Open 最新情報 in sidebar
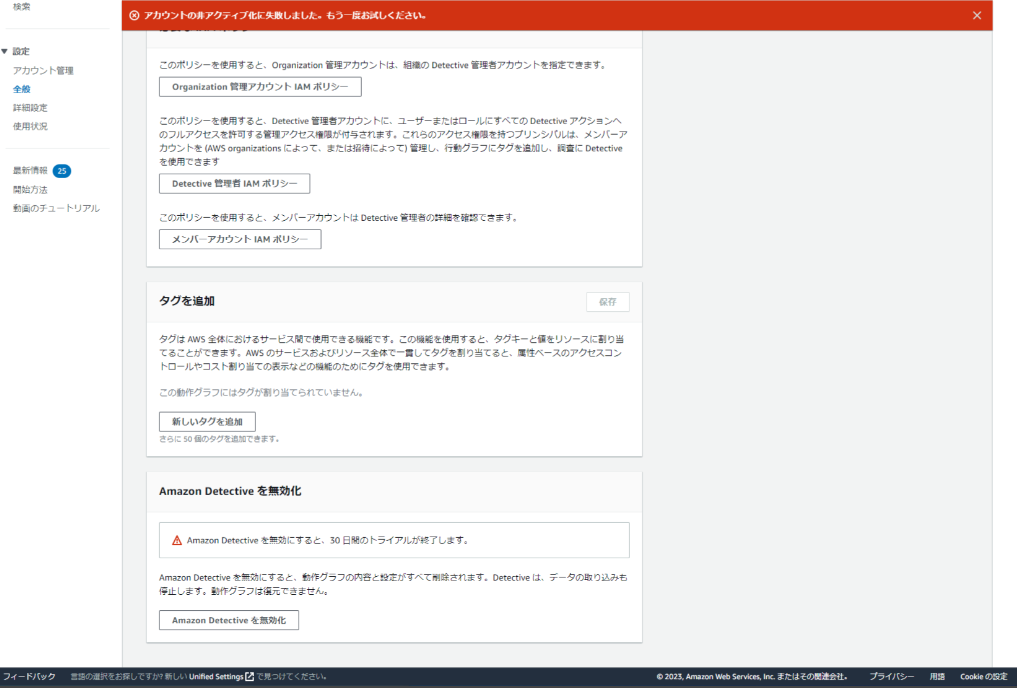This screenshot has height=688, width=1017. [x=30, y=171]
